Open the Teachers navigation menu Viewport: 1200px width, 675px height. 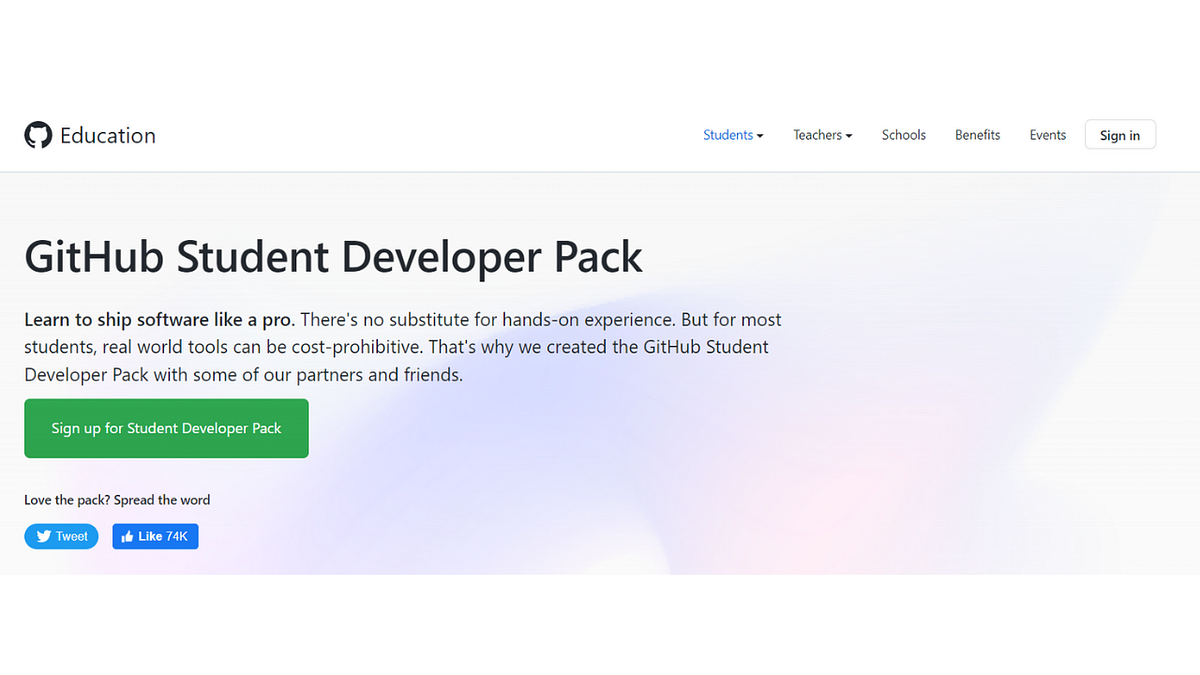817,134
